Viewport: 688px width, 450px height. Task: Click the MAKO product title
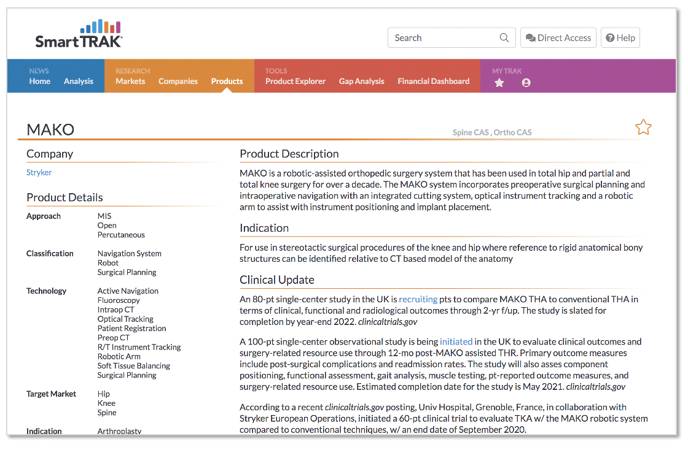click(50, 129)
